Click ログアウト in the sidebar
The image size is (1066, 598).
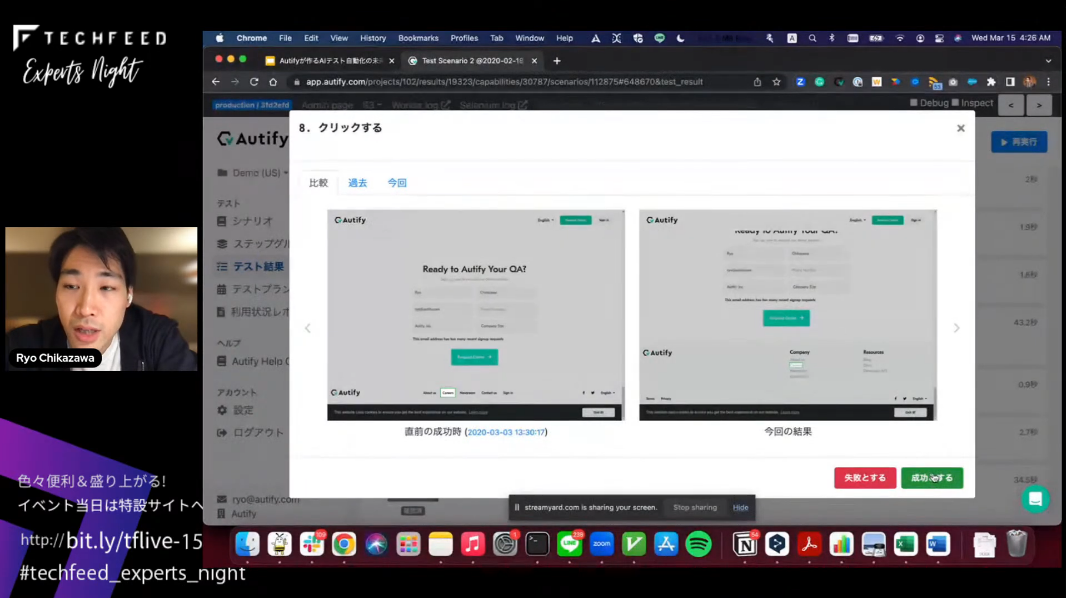click(250, 432)
